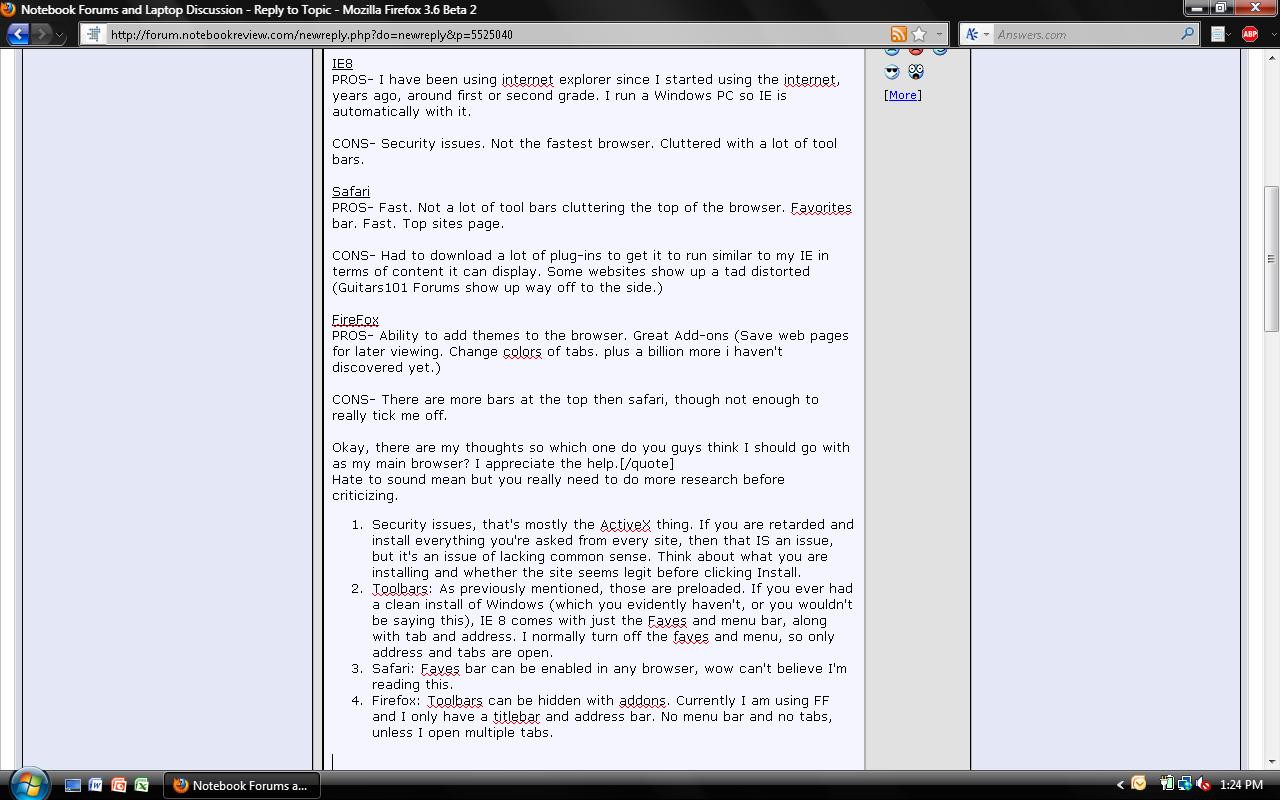Click the muted volume tray icon
The image size is (1280, 800).
(x=1203, y=785)
